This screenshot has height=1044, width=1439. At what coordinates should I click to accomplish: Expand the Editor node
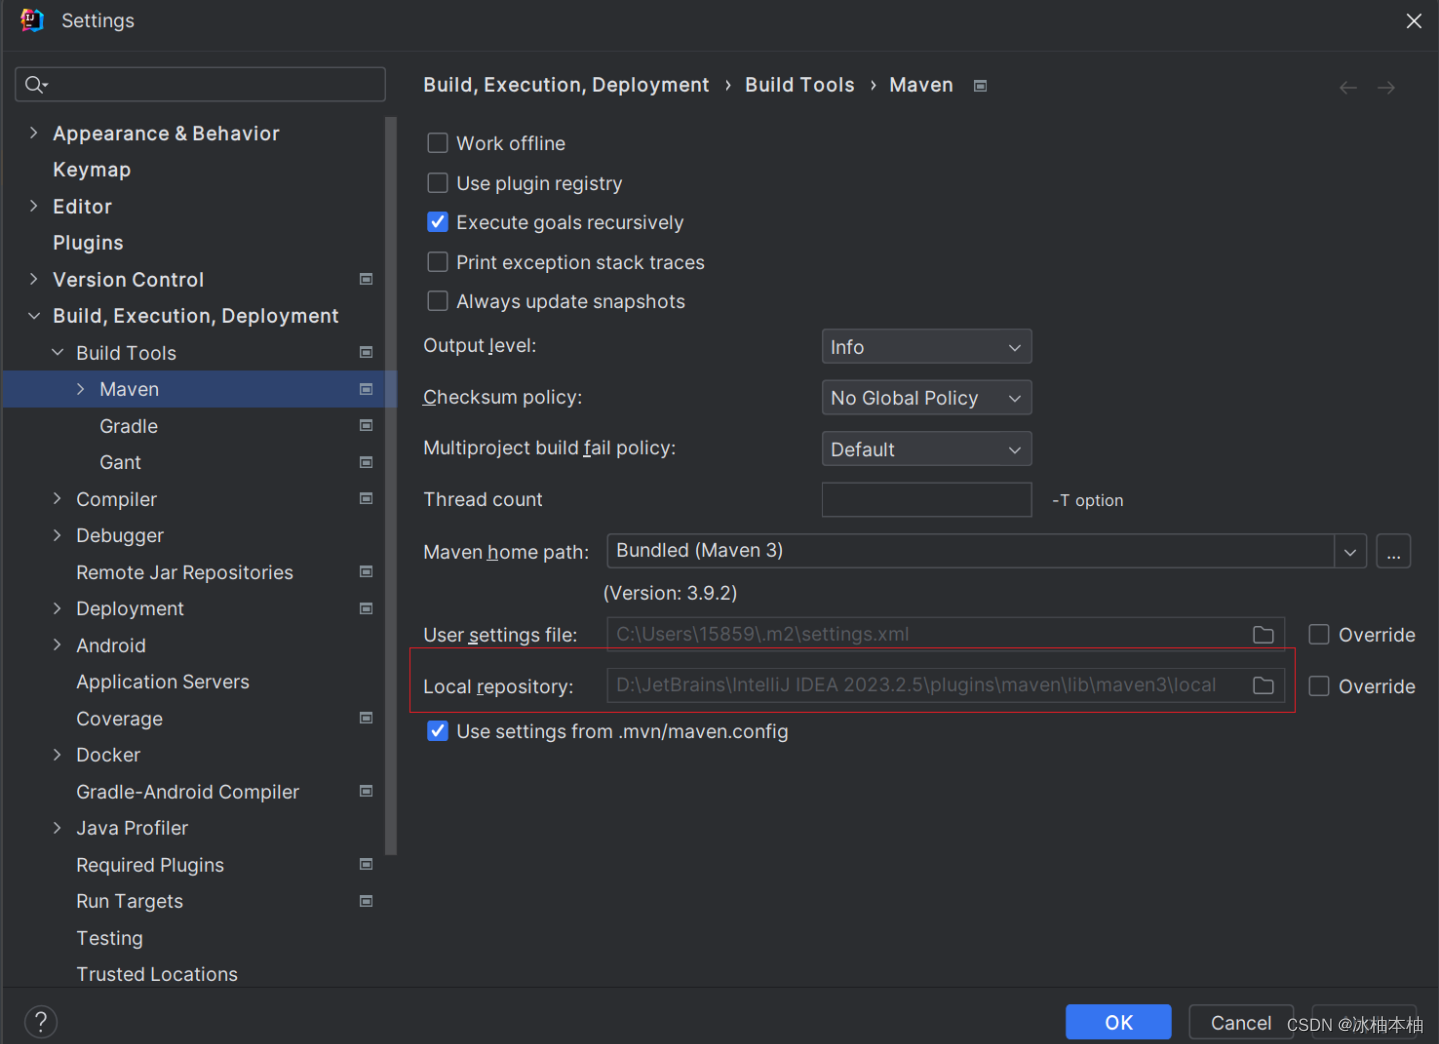(33, 206)
